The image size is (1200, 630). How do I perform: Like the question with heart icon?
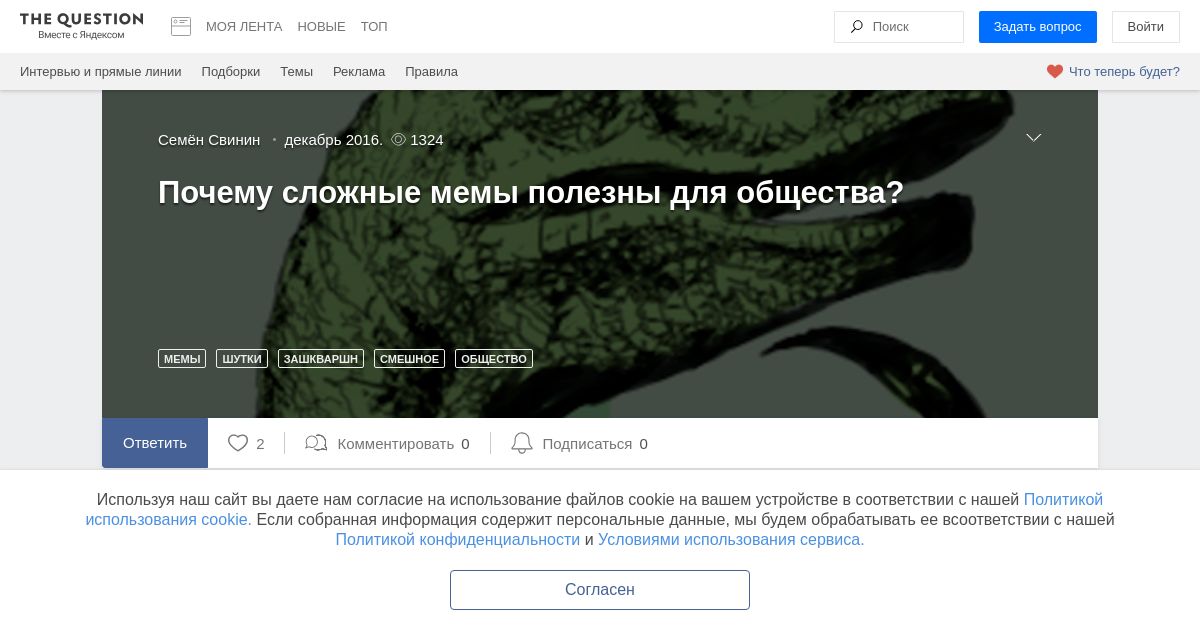[x=238, y=443]
